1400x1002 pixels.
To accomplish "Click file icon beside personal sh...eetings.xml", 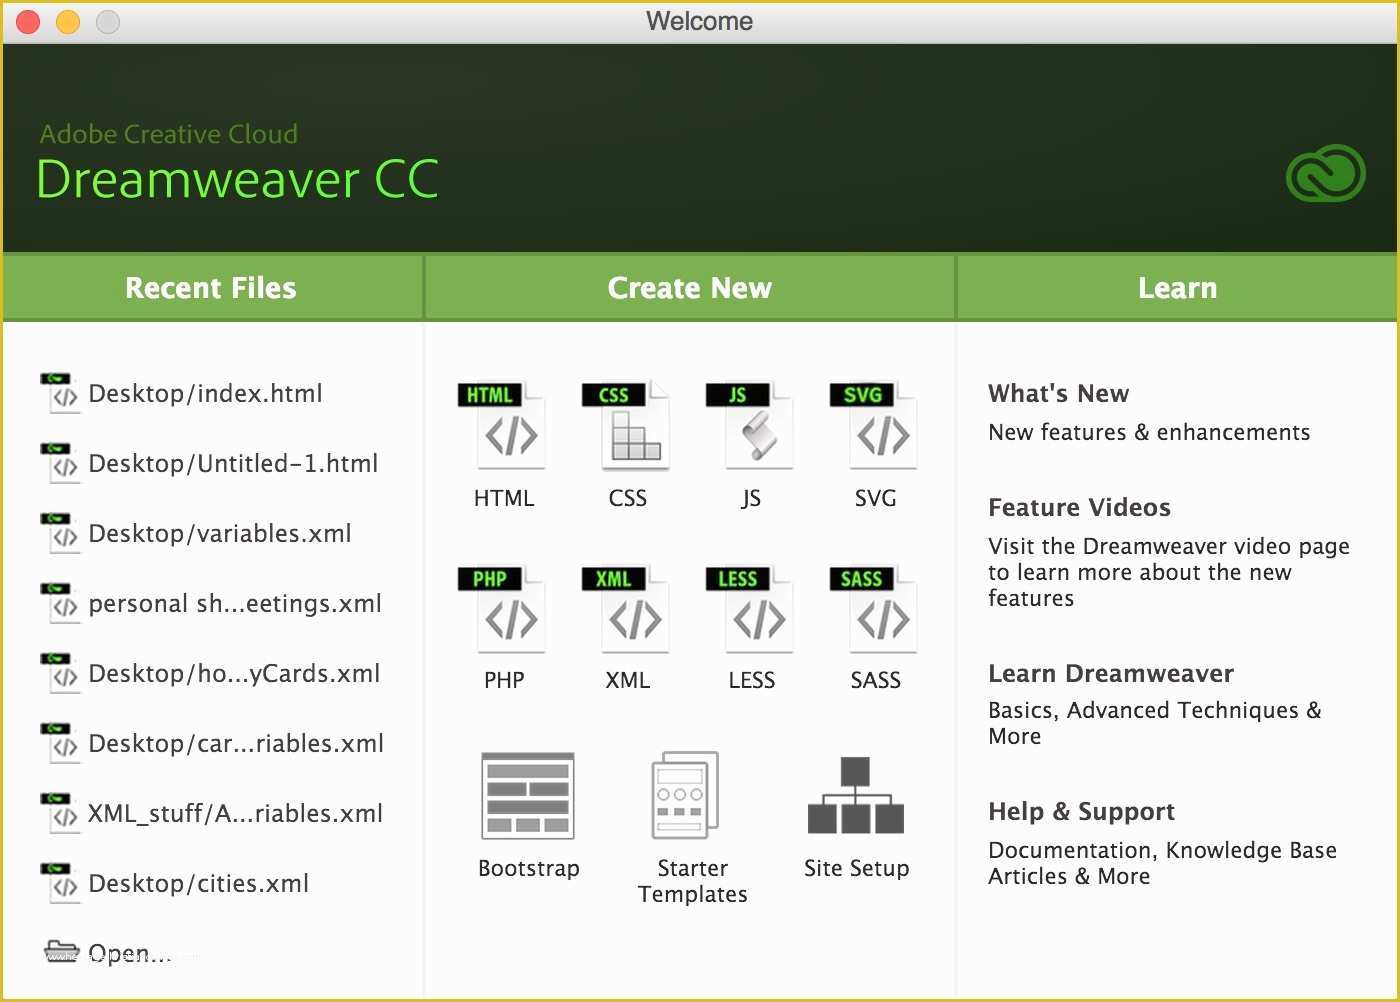I will [x=59, y=603].
